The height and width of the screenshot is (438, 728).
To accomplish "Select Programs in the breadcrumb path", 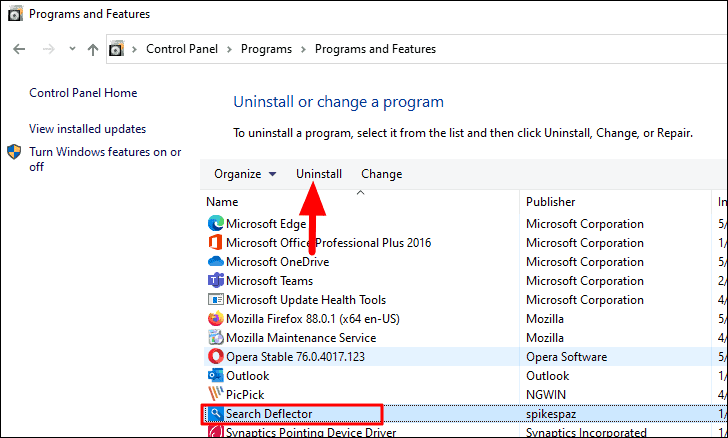I will click(266, 49).
